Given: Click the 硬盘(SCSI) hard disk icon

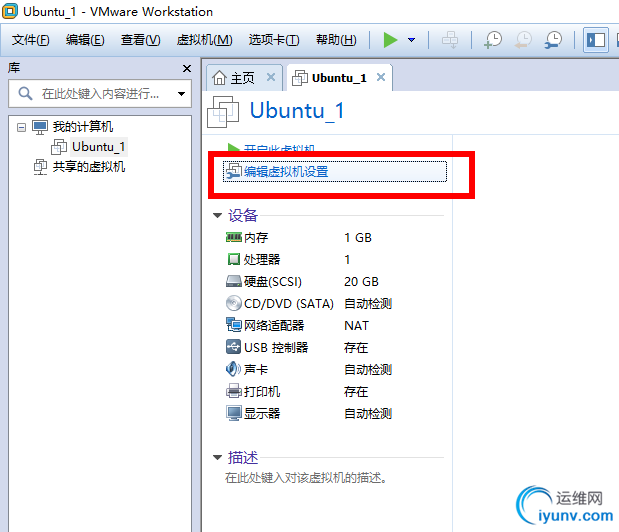Looking at the screenshot, I should (234, 281).
